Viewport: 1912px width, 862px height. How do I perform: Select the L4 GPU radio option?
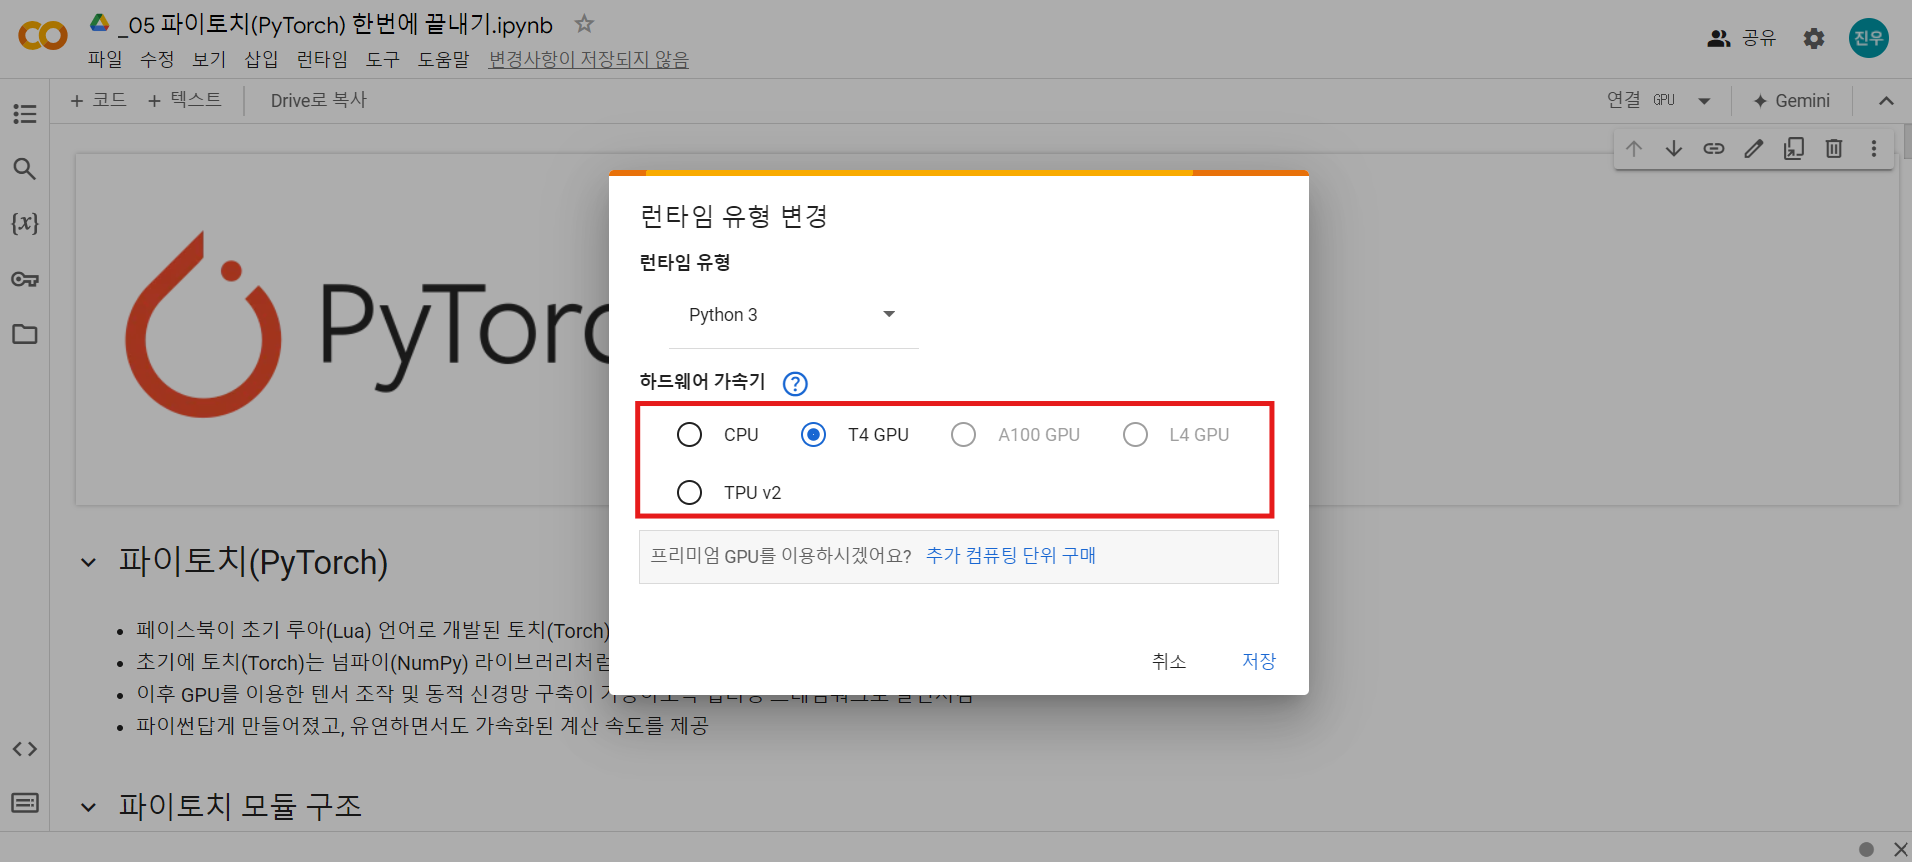tap(1135, 435)
